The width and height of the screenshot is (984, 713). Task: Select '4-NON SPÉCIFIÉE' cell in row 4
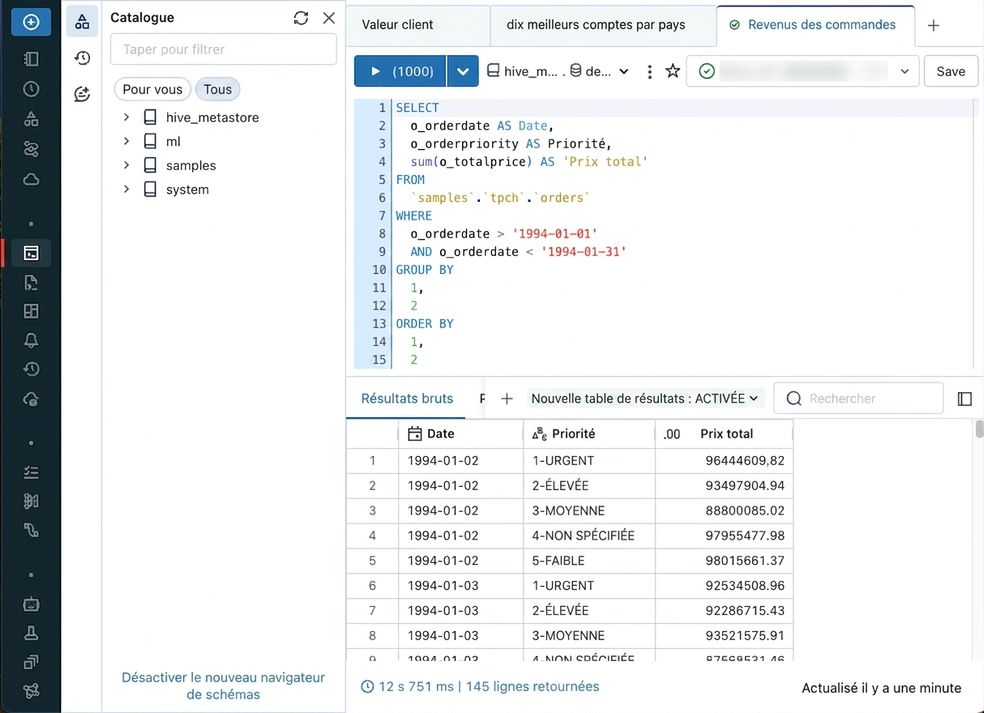pyautogui.click(x=589, y=535)
